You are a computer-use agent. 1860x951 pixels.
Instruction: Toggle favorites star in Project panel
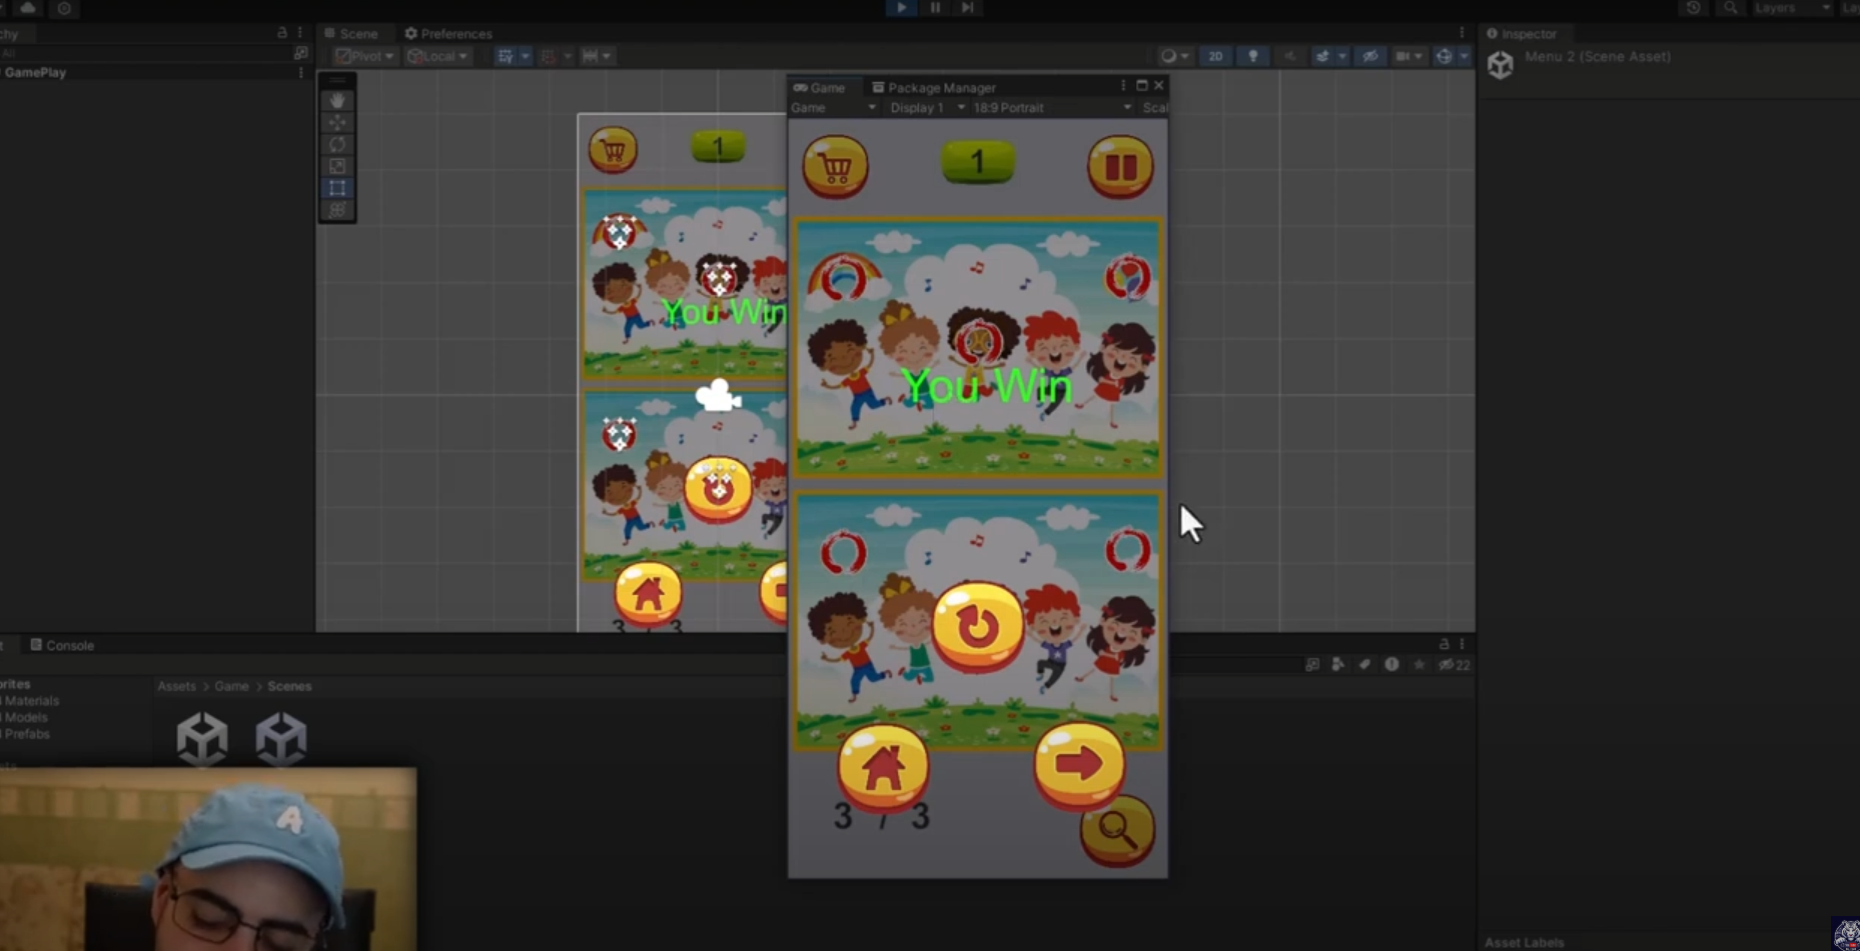click(1418, 664)
